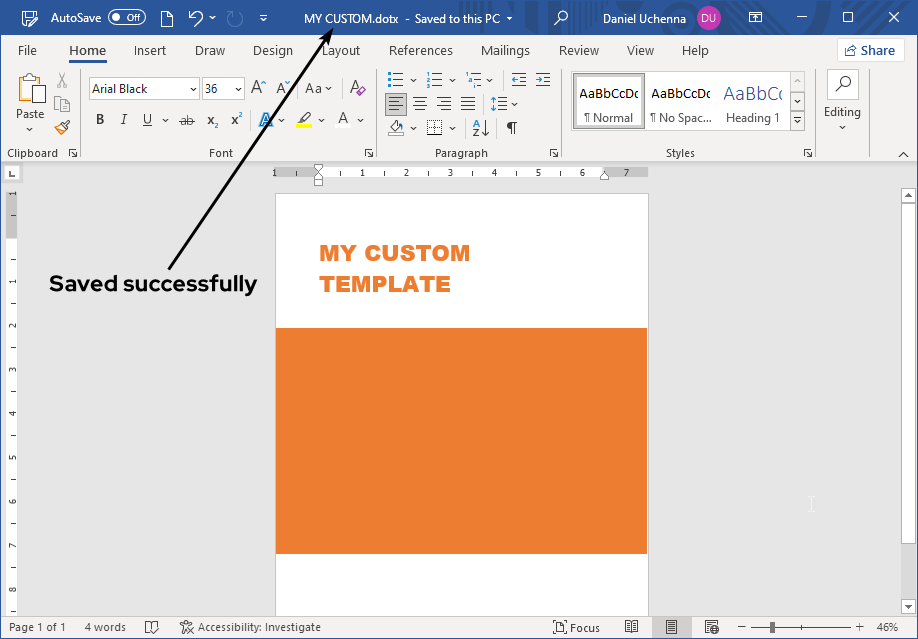The image size is (918, 639).
Task: Apply italic formatting
Action: coord(122,119)
